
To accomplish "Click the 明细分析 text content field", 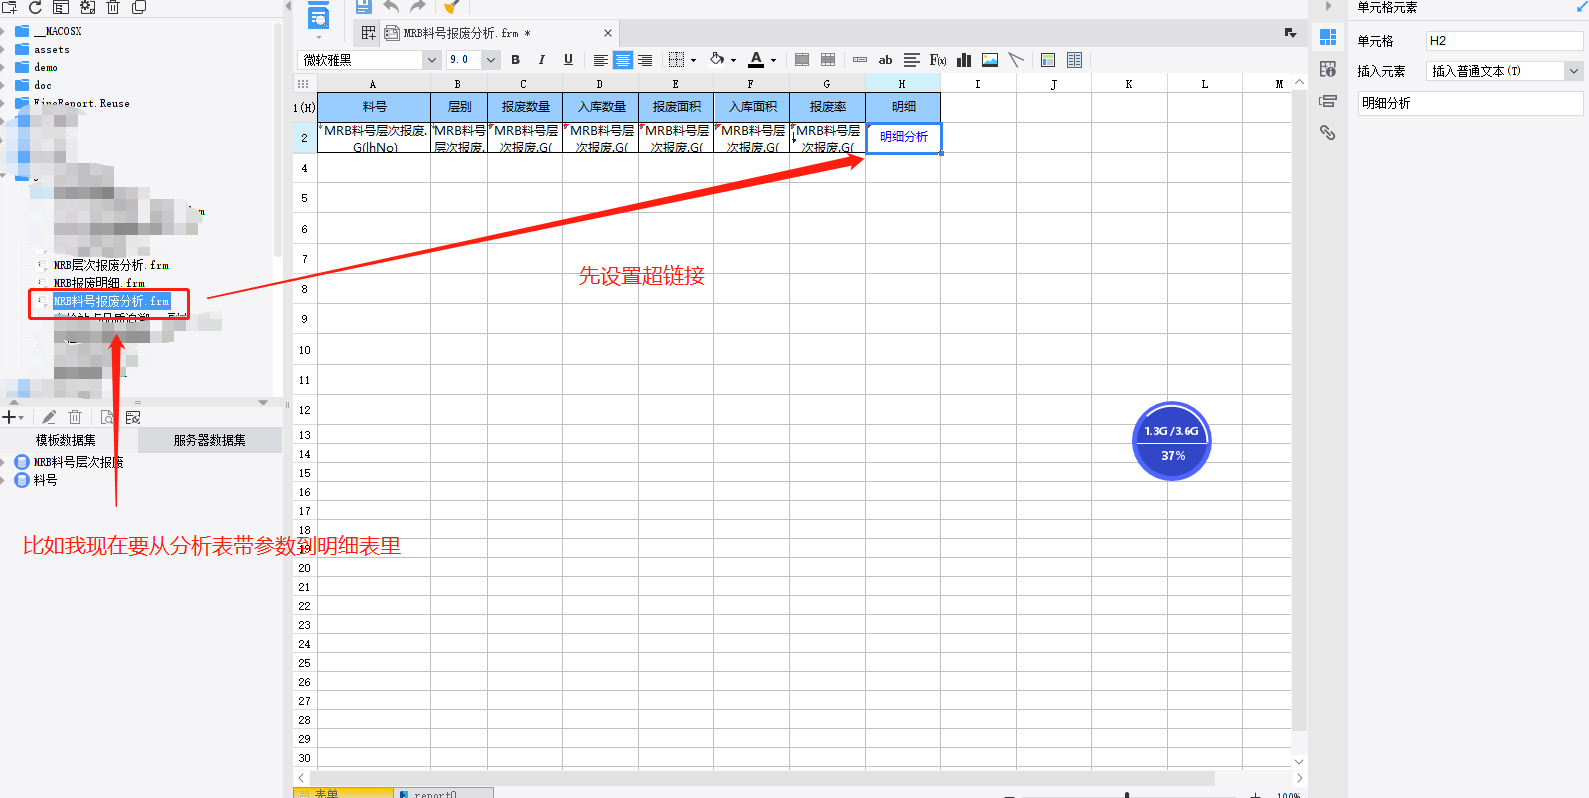I will (1470, 103).
